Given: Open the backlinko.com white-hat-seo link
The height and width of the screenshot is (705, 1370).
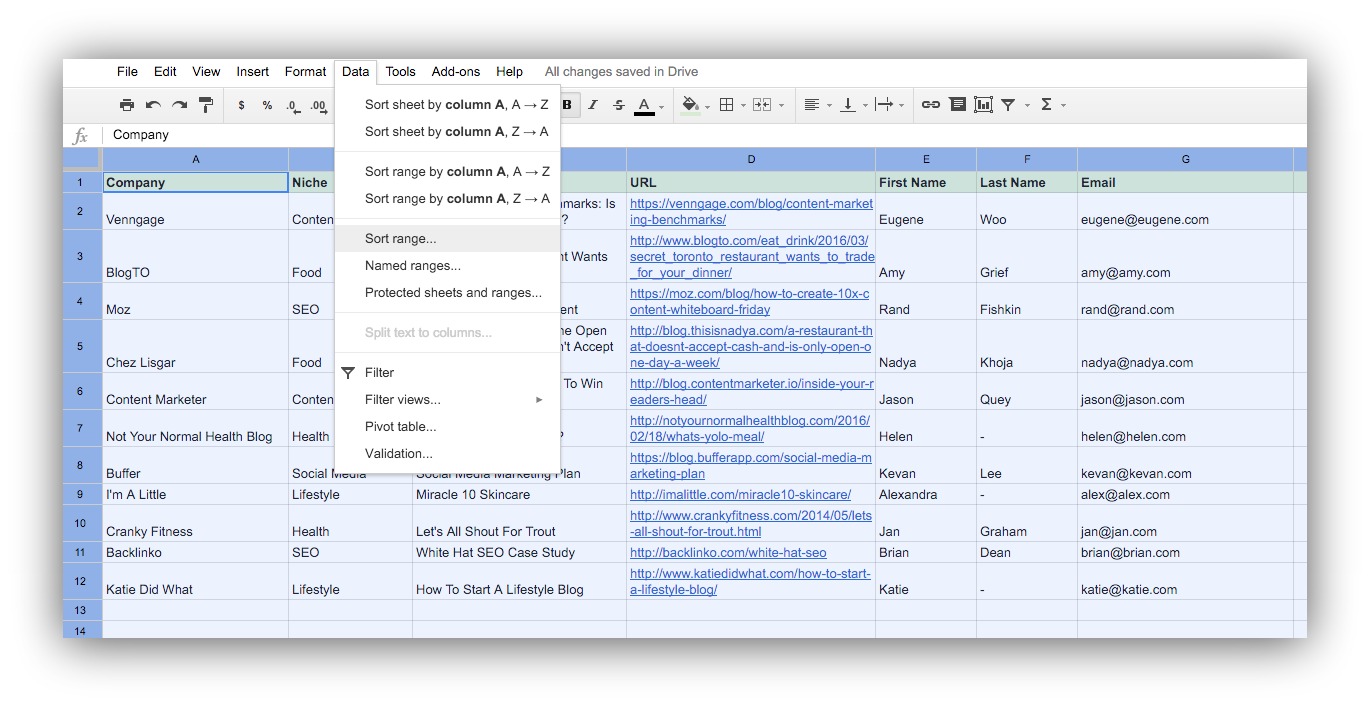Looking at the screenshot, I should [728, 553].
